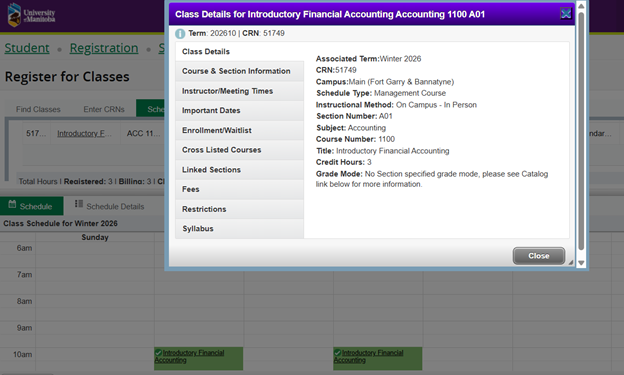Screen dimensions: 624x375
Task: Click the dialog scrollbar up arrow
Action: pyautogui.click(x=581, y=6)
